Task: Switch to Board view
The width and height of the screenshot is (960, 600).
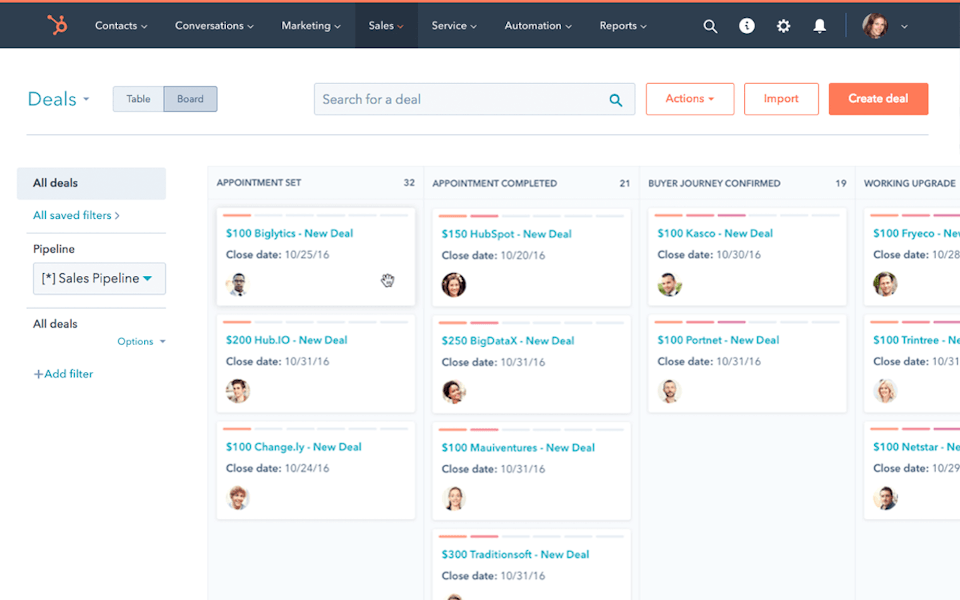Action: (x=190, y=99)
